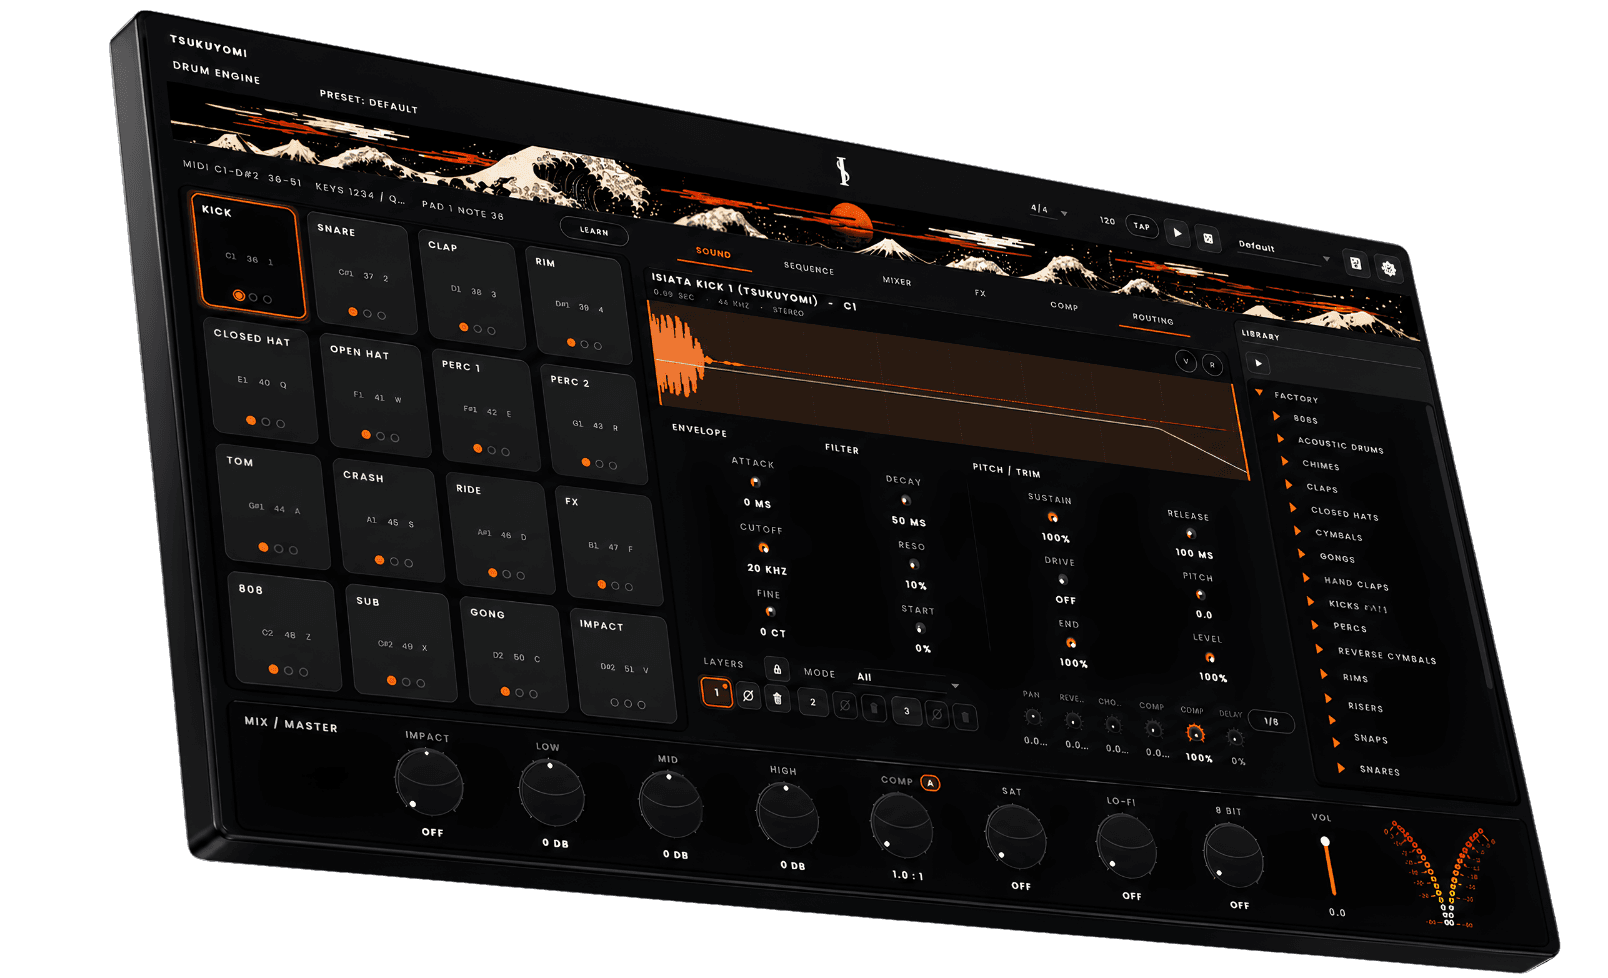Click the Cutoff filter knob
1608x978 pixels.
tap(763, 548)
